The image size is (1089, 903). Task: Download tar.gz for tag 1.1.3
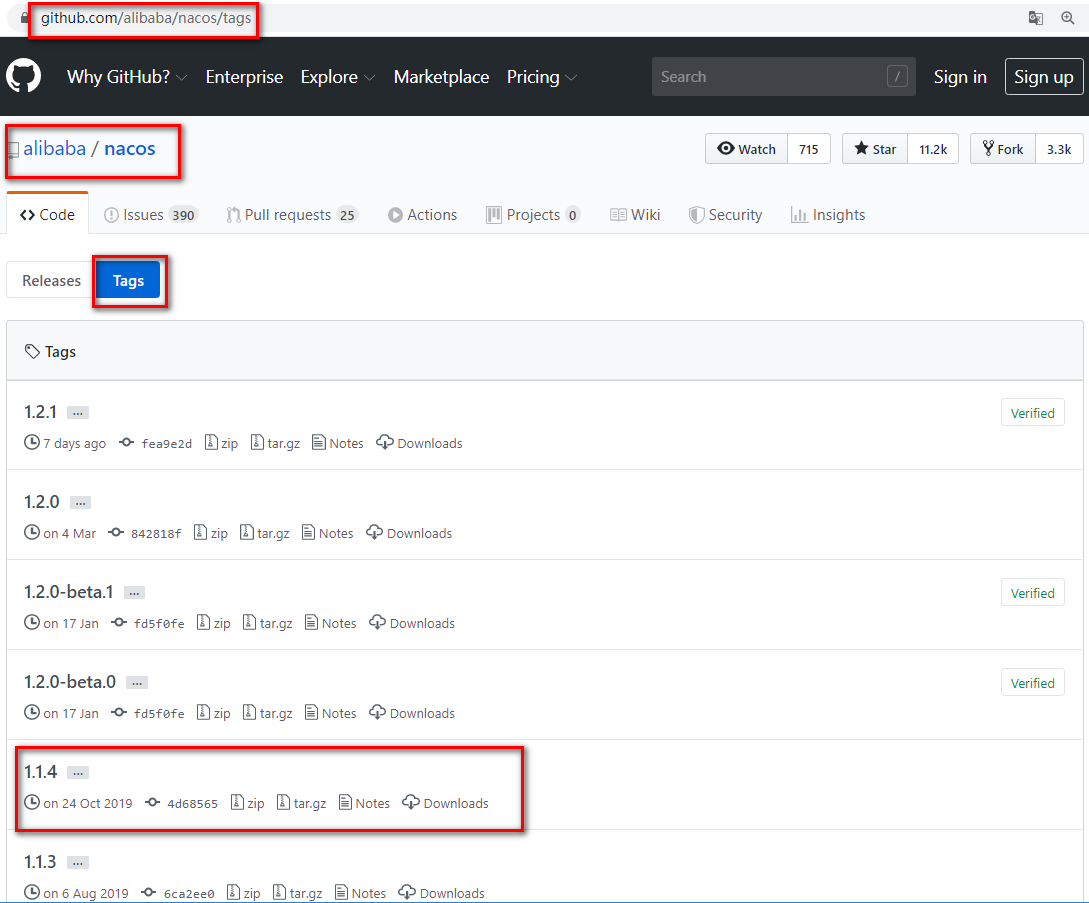297,893
